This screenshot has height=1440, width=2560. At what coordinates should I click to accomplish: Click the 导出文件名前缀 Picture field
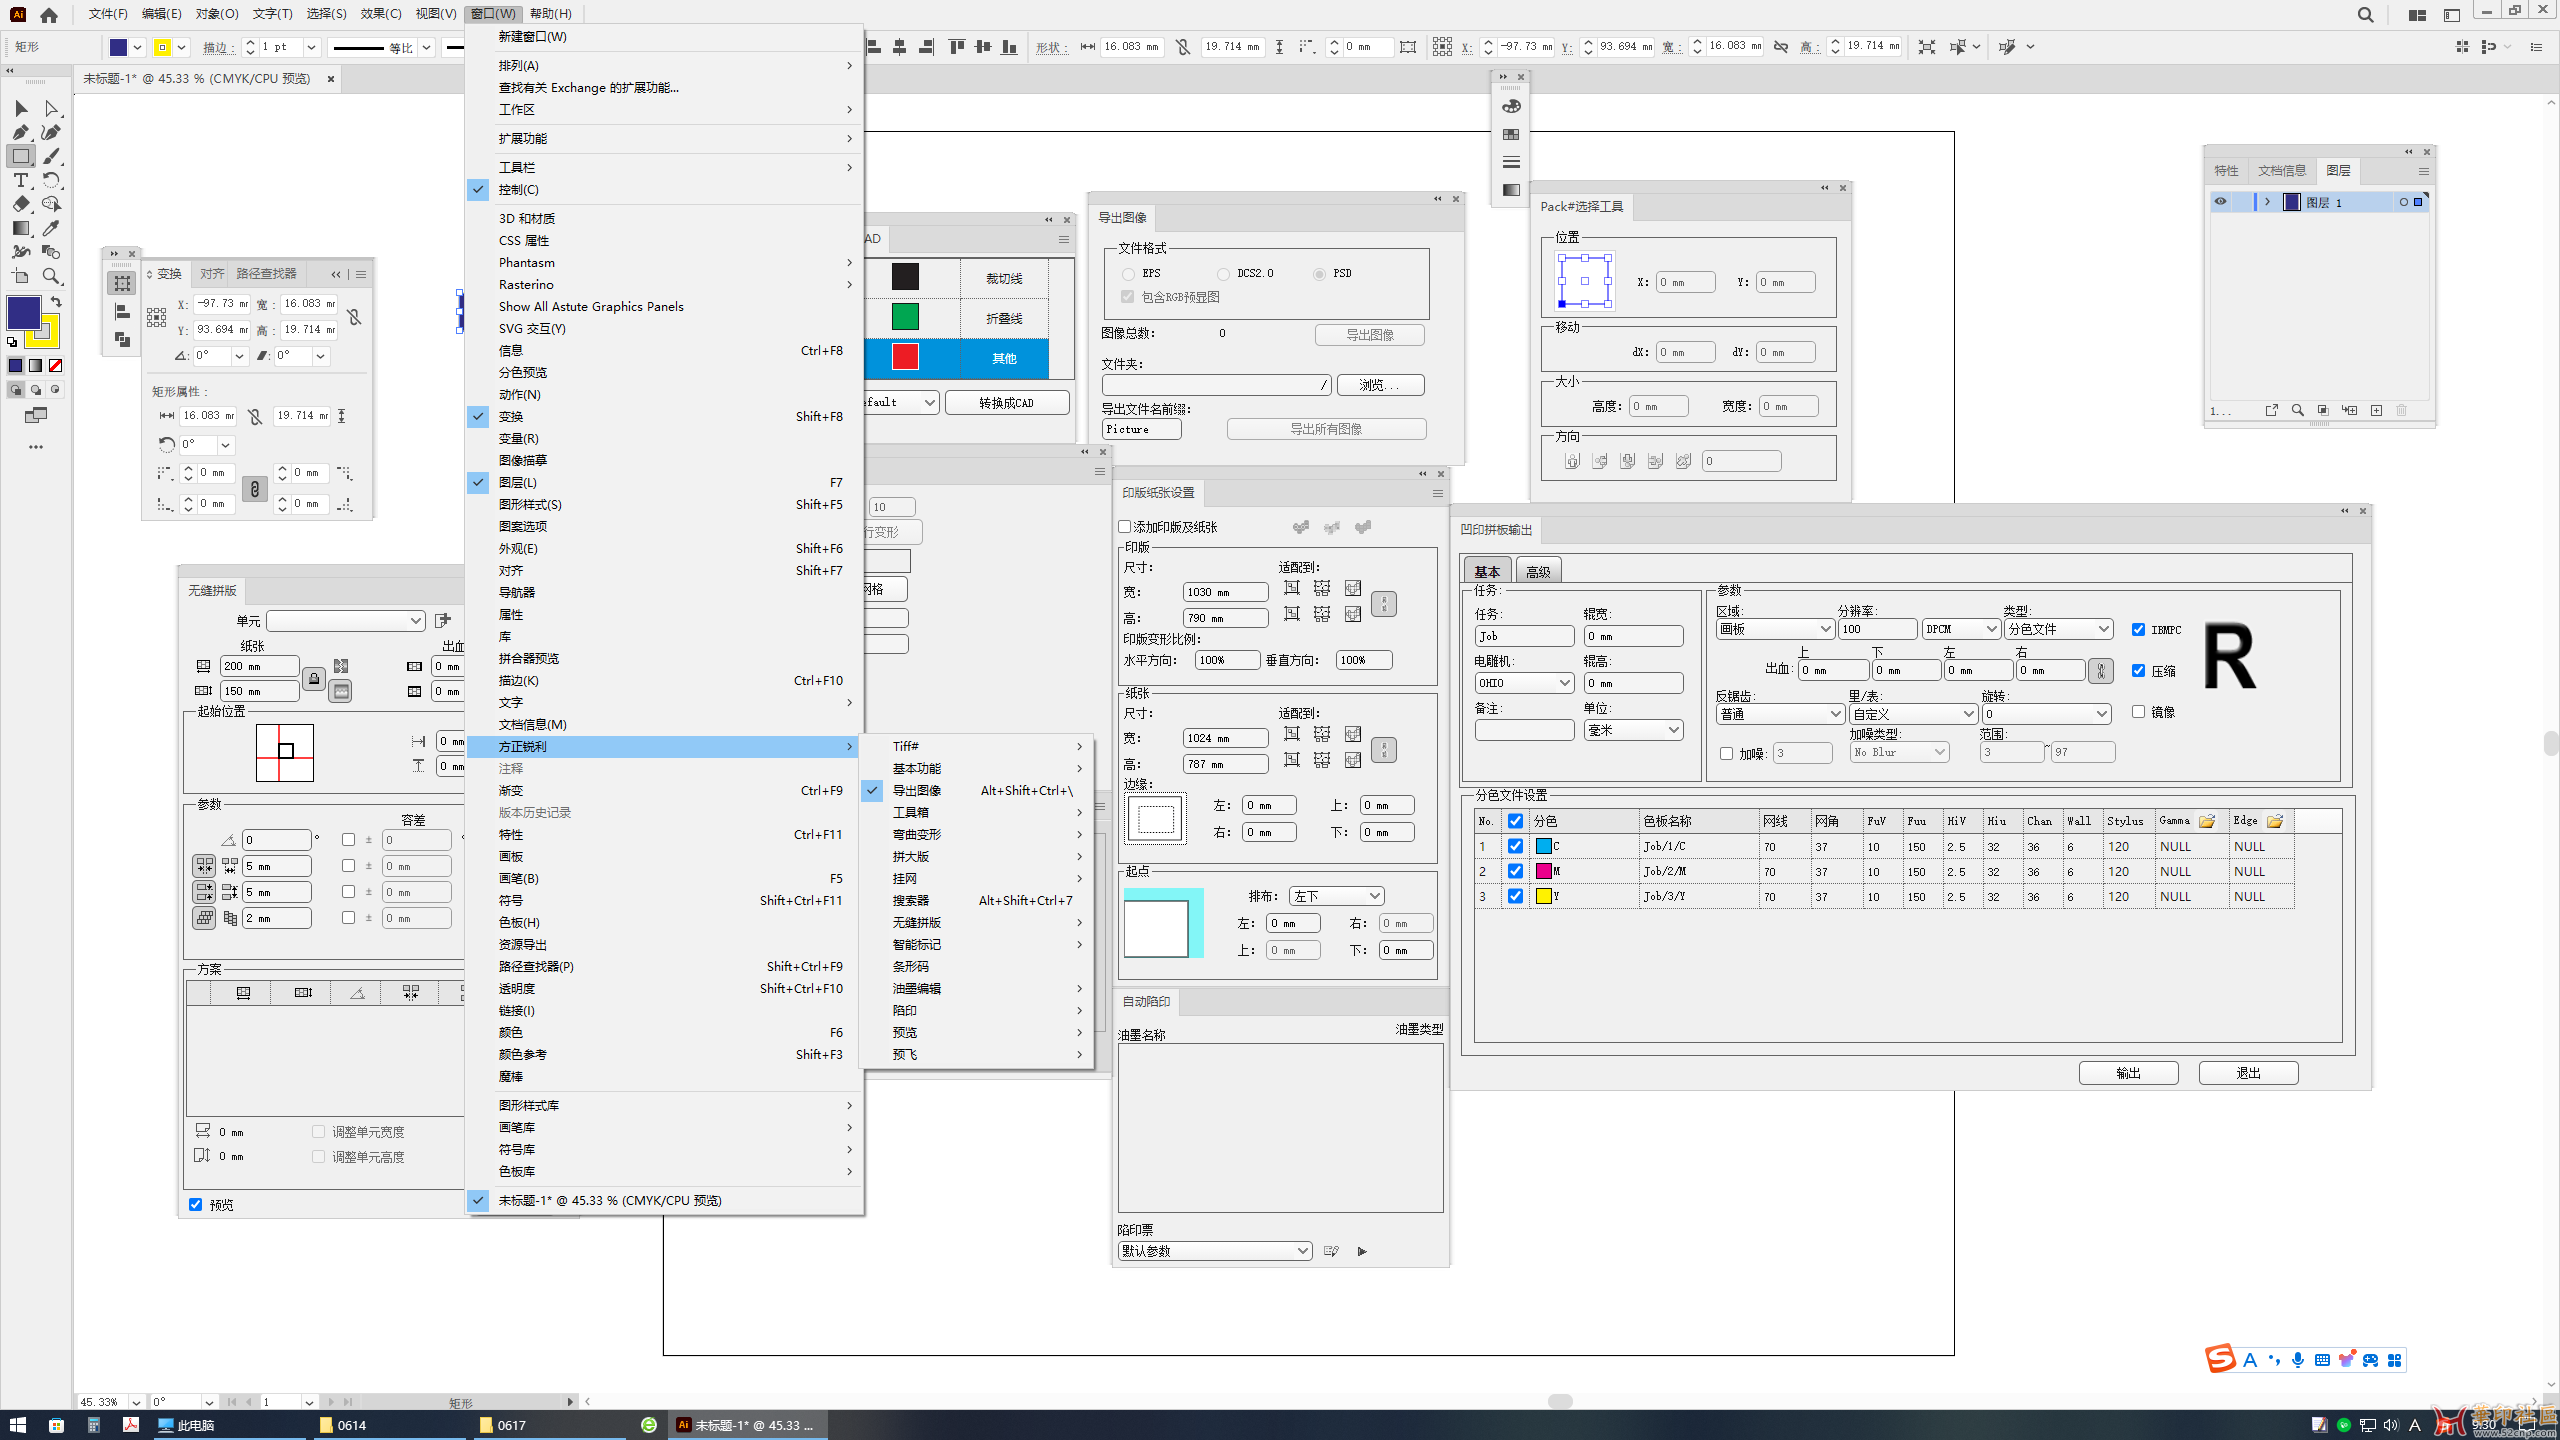pos(1142,429)
